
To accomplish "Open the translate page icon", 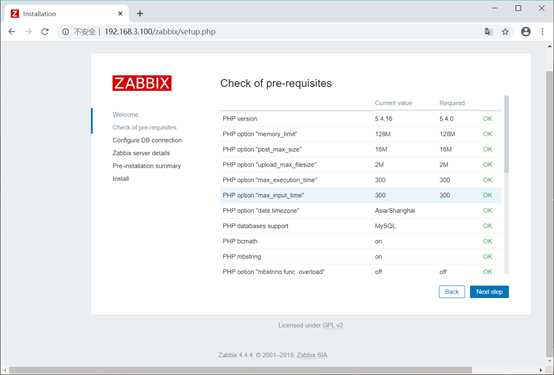I will tap(488, 32).
